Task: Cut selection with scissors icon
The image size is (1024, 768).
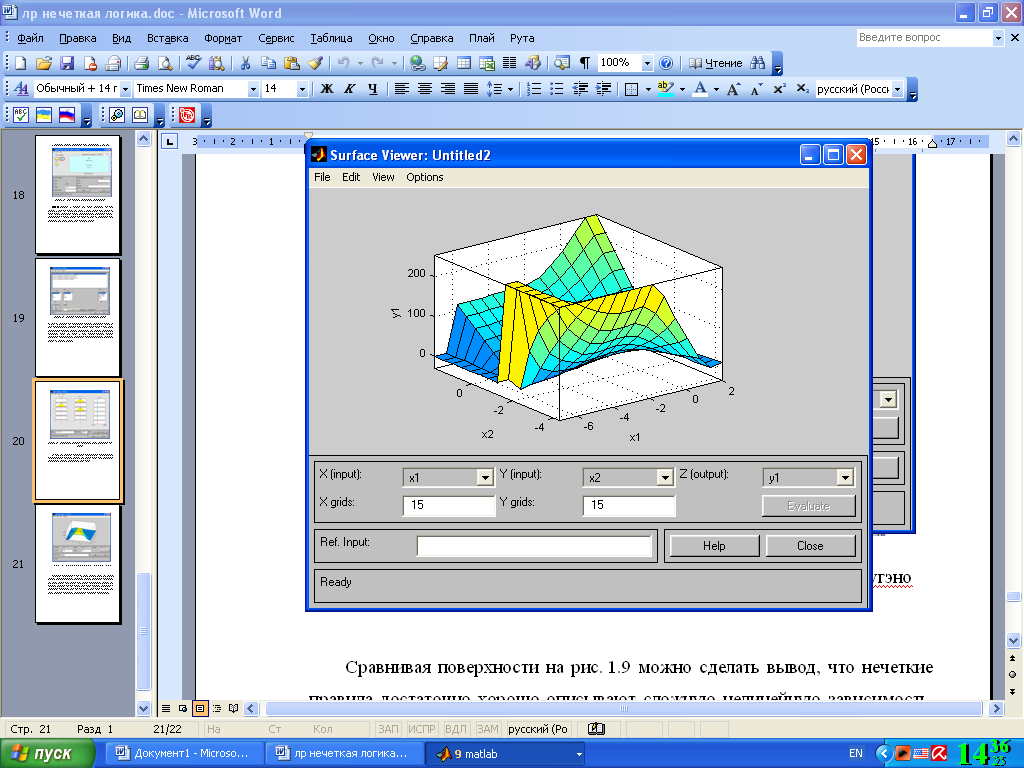Action: pos(246,63)
